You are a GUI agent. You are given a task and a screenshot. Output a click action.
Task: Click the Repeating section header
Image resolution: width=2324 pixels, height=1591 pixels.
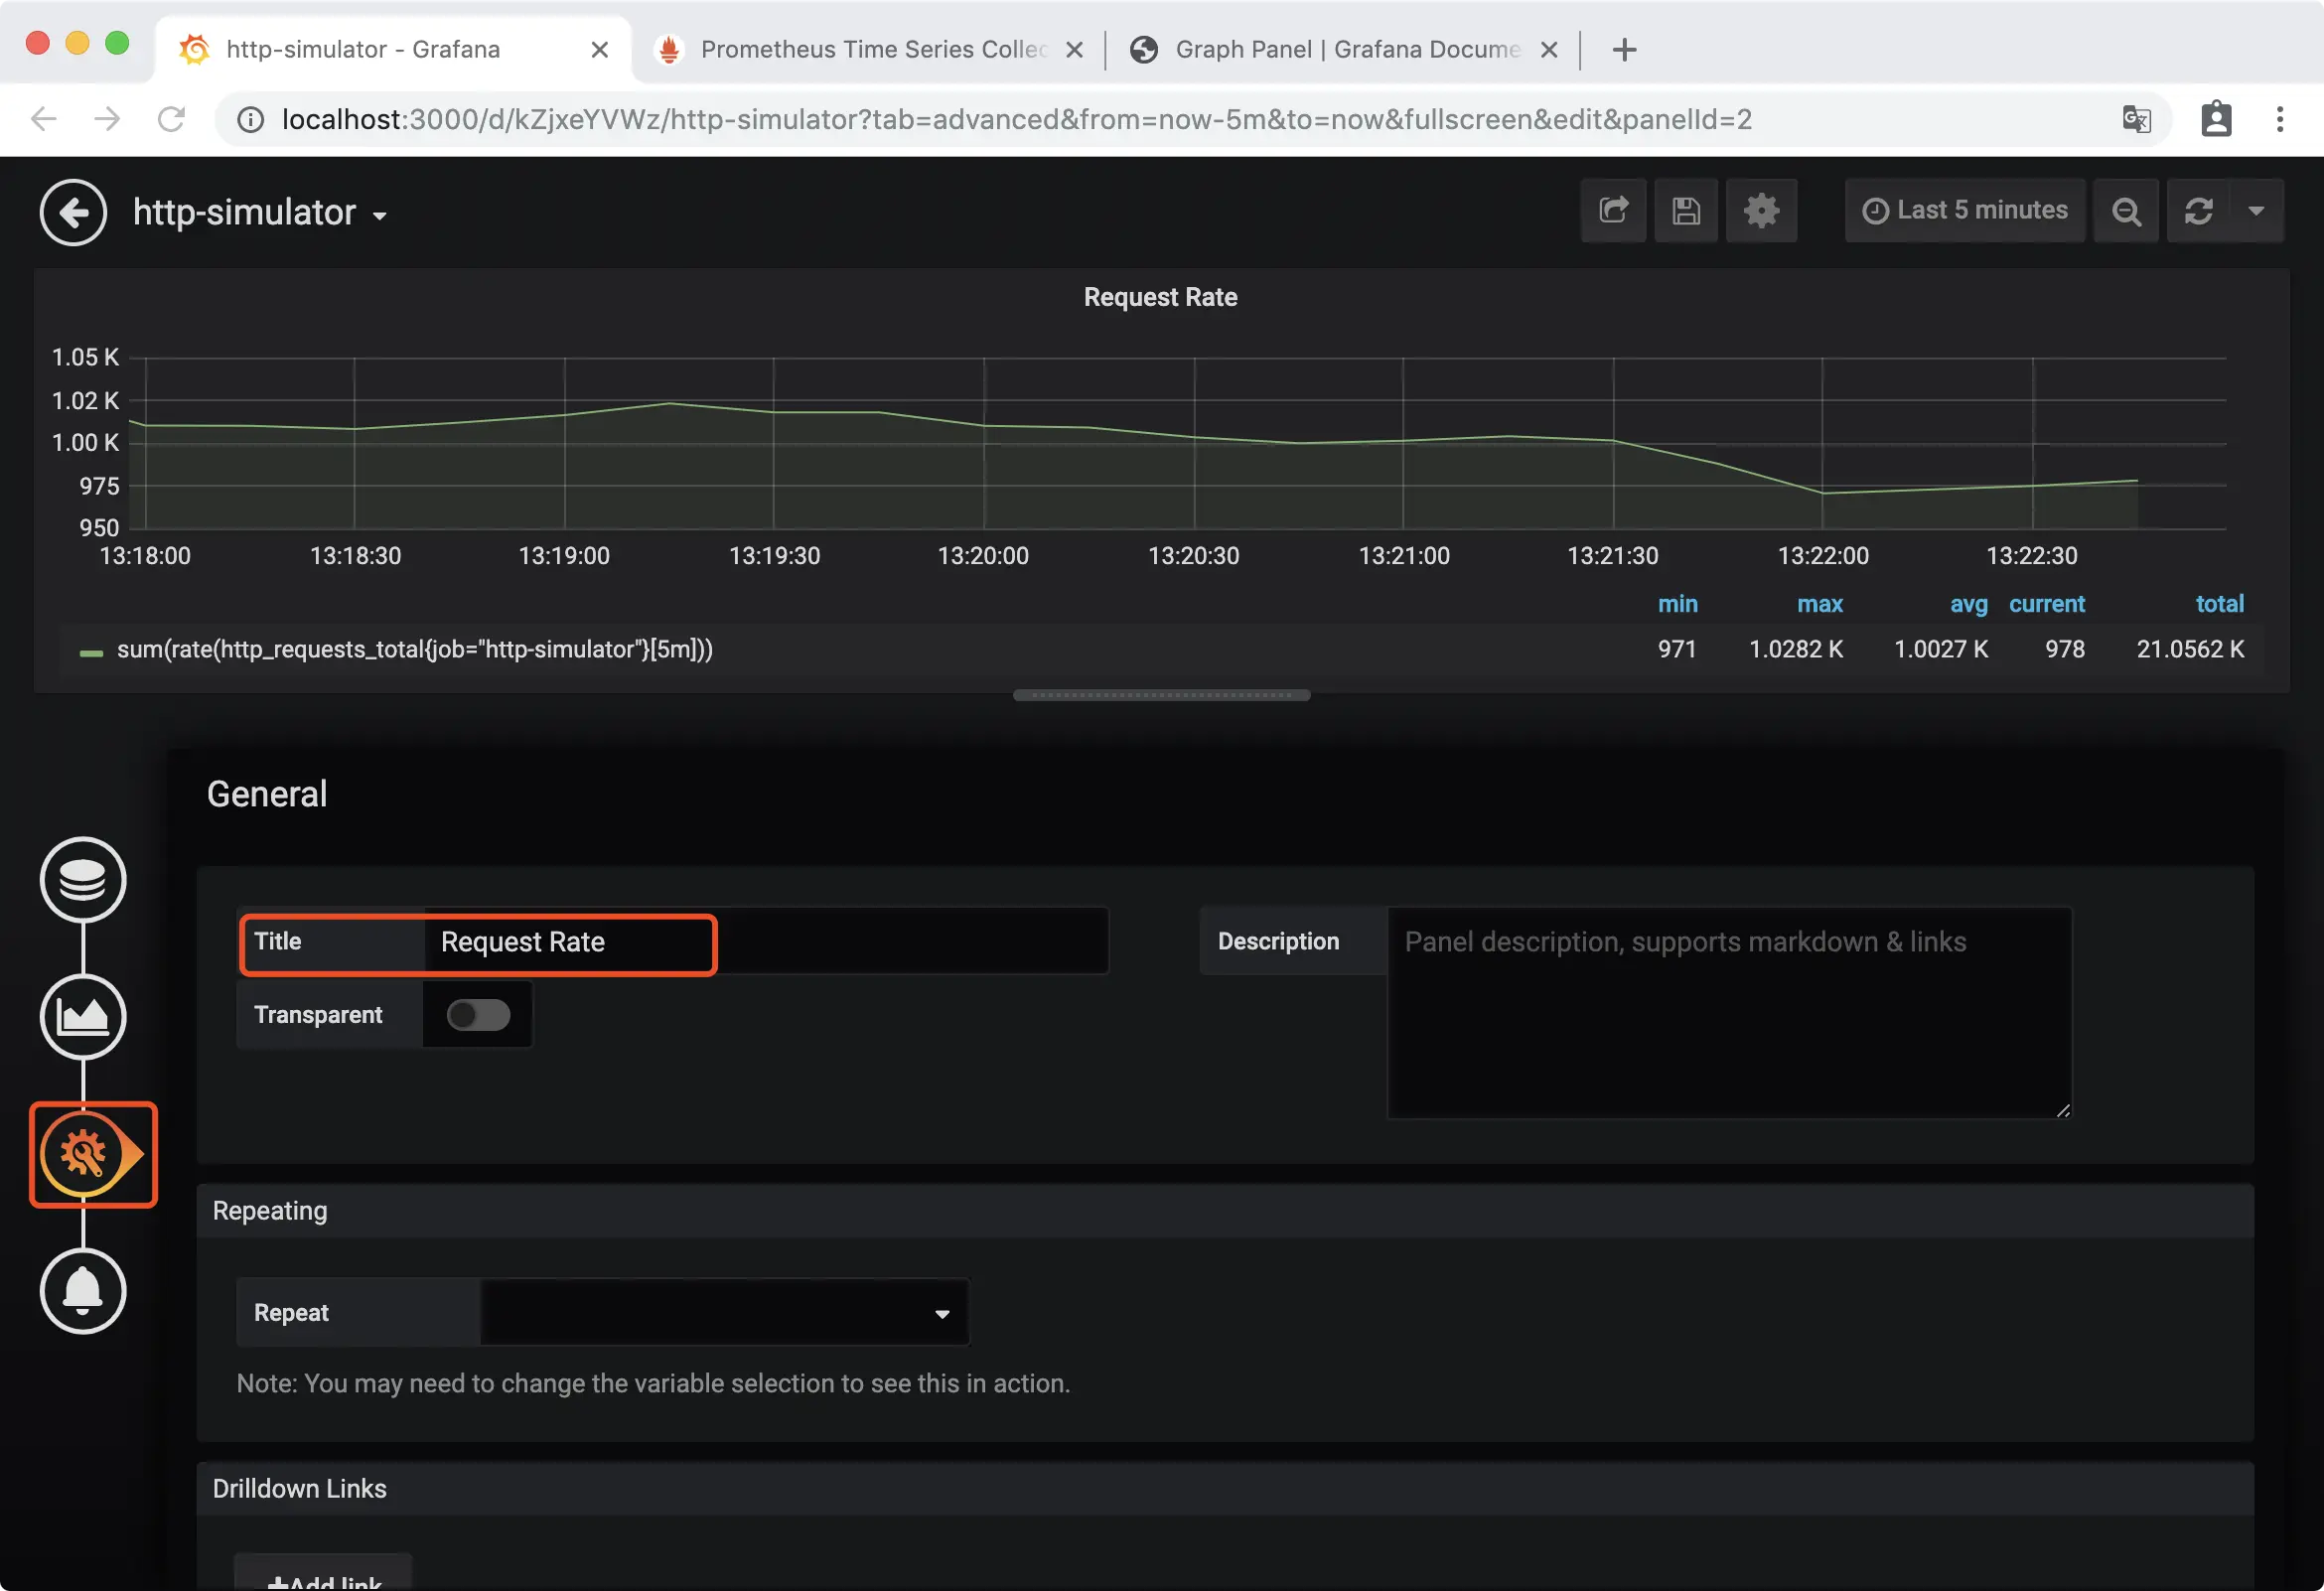1225,1210
